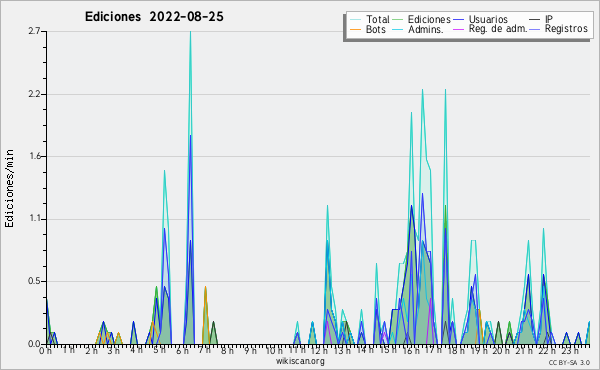The width and height of the screenshot is (600, 370).
Task: Click the 9 h x-axis label
Action: click(x=250, y=351)
